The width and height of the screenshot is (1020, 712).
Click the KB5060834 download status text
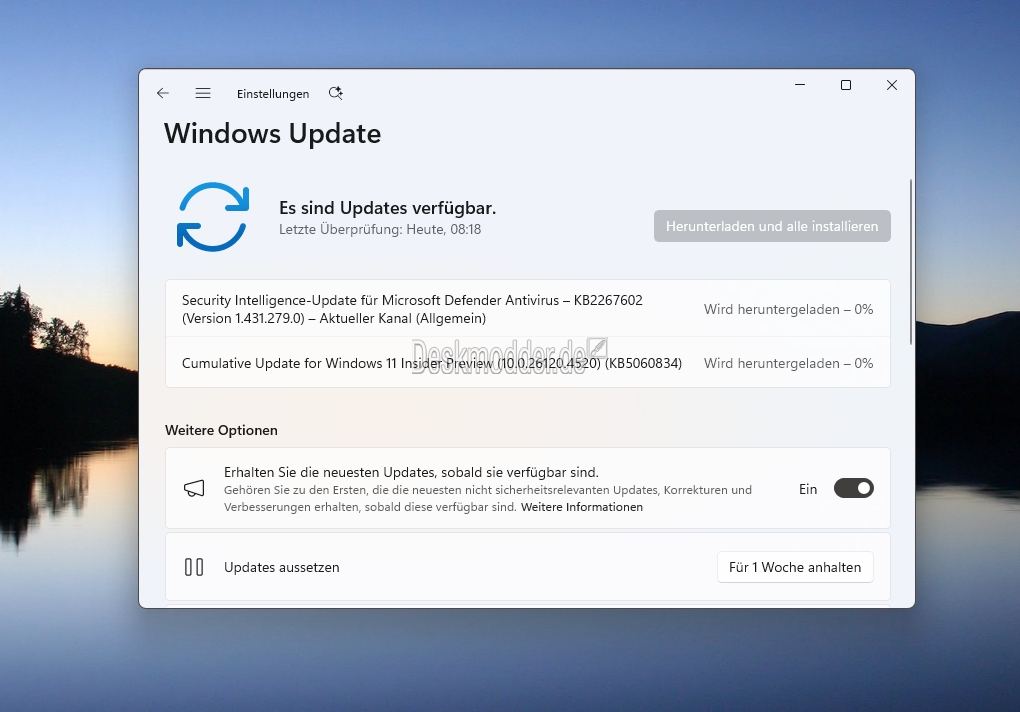click(x=788, y=363)
